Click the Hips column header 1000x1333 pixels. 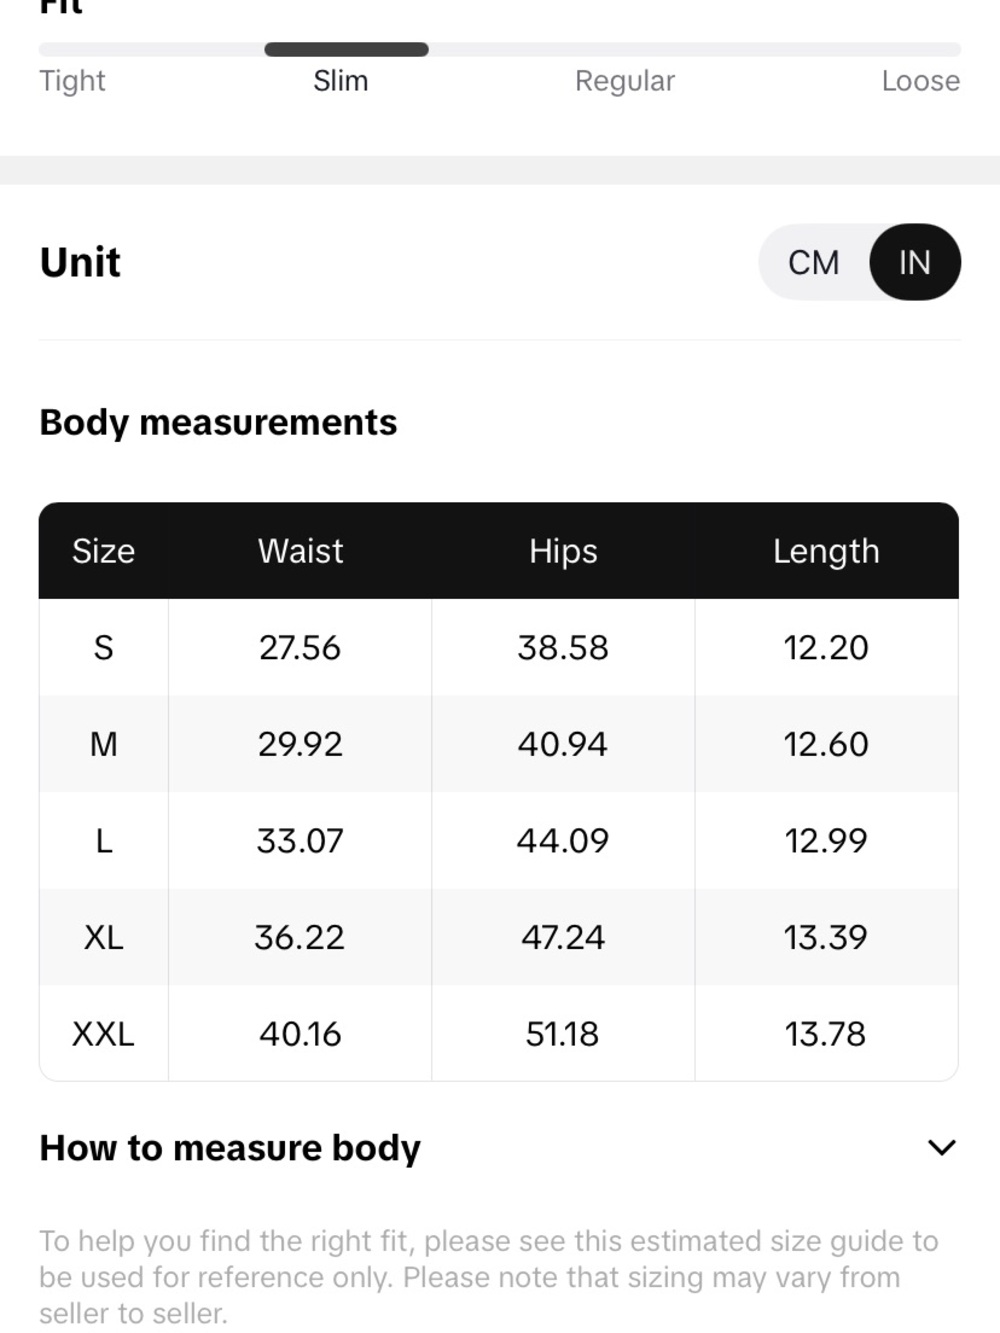(563, 551)
